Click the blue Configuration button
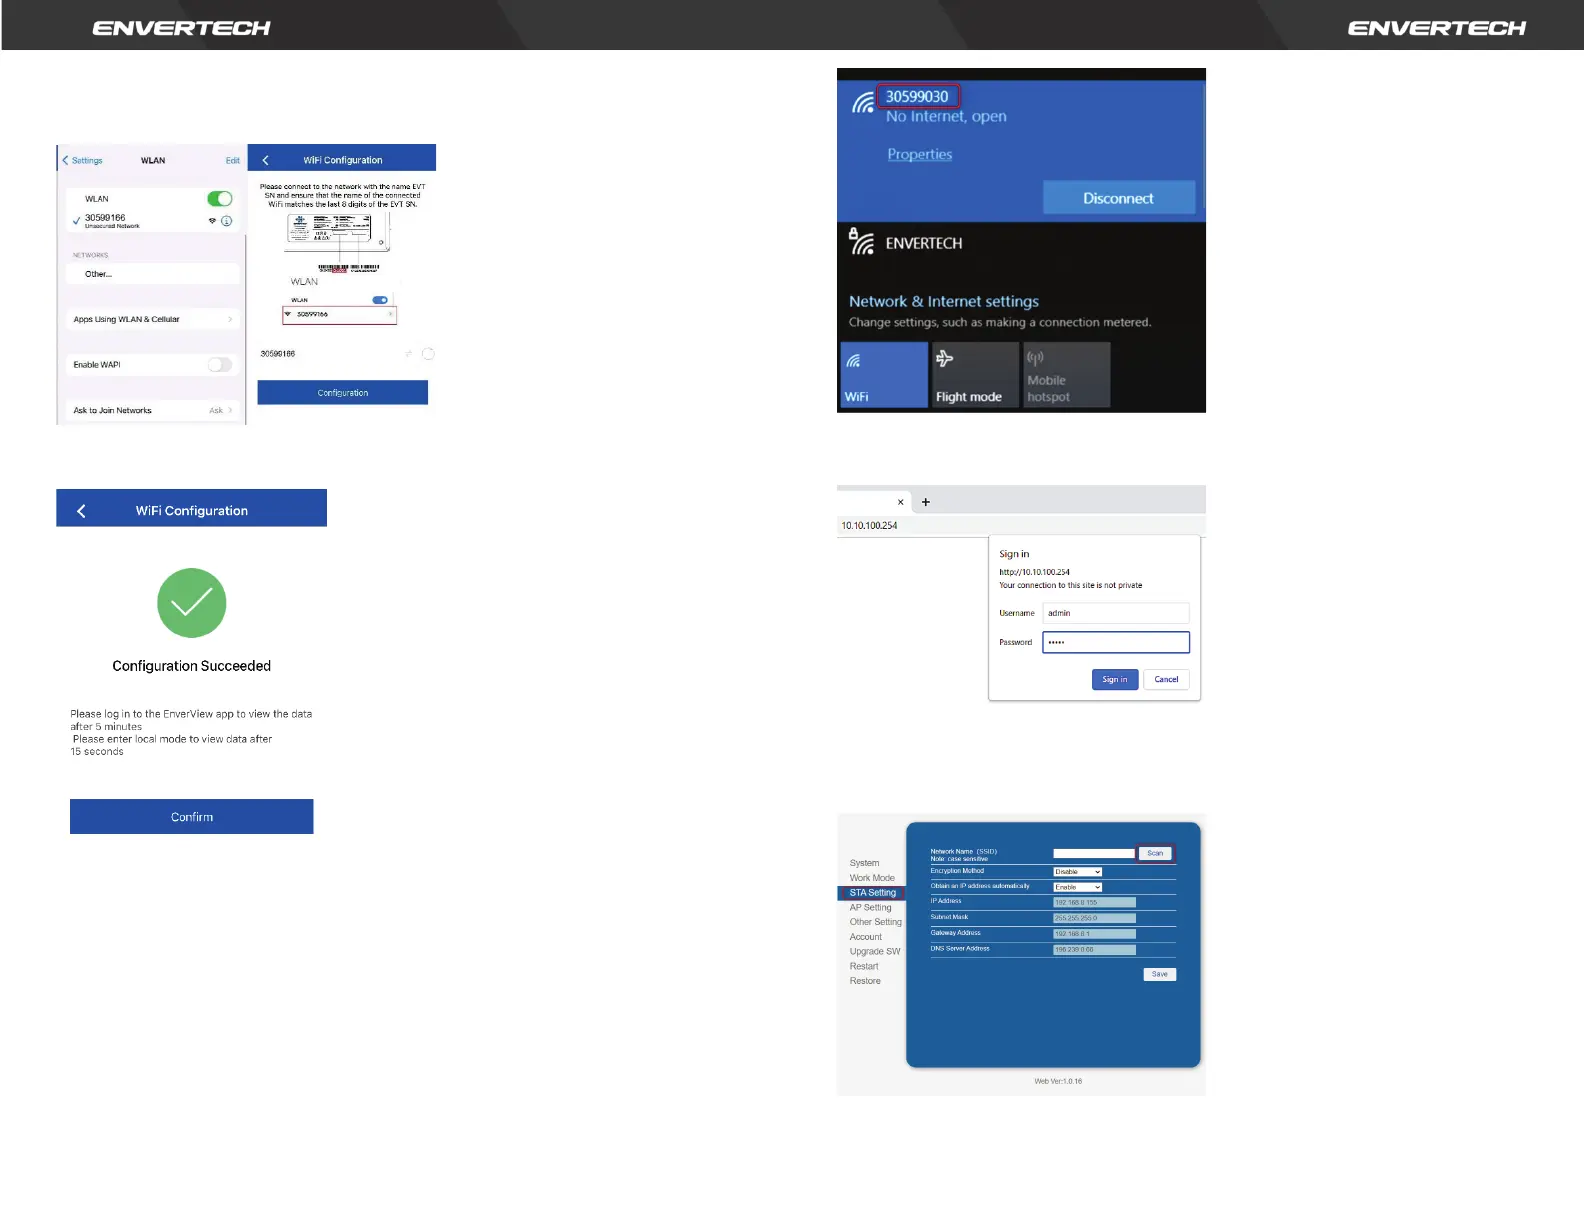The width and height of the screenshot is (1584, 1224). [342, 393]
